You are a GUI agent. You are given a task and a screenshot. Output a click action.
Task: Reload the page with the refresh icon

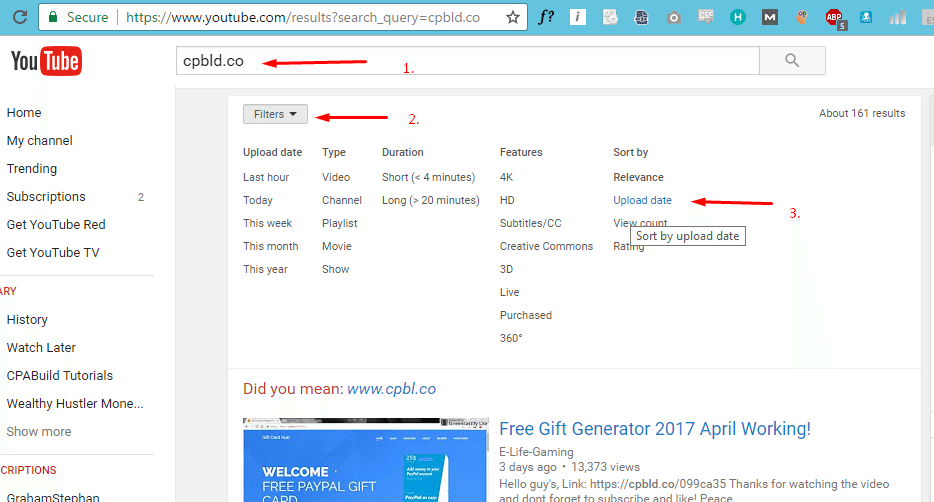20,17
